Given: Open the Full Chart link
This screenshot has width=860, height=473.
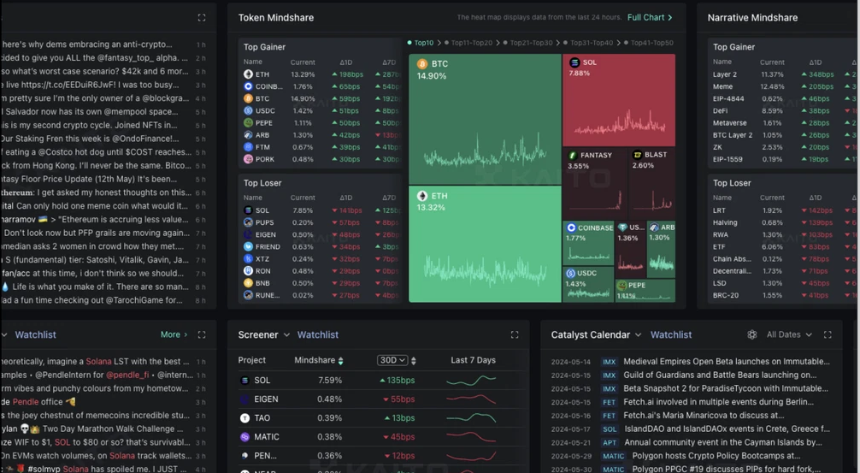Looking at the screenshot, I should pos(649,18).
